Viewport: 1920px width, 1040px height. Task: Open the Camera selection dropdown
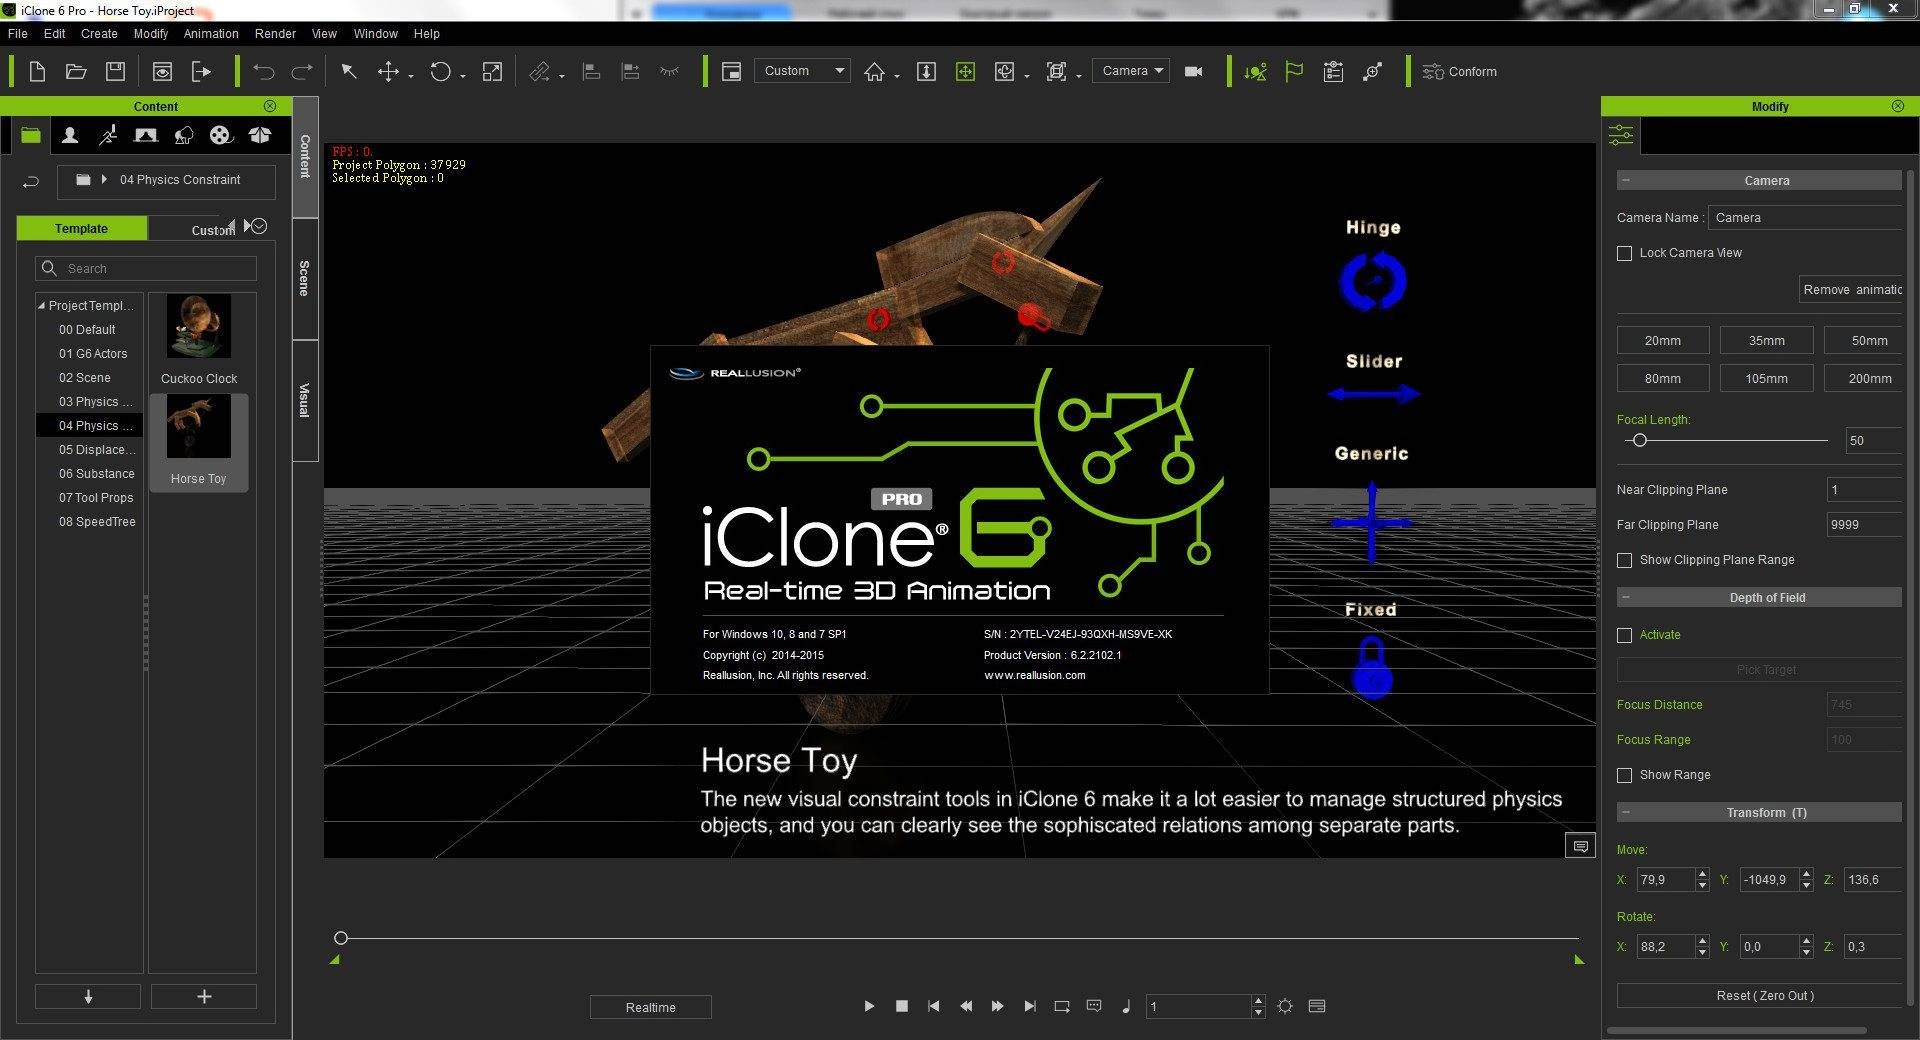1131,71
